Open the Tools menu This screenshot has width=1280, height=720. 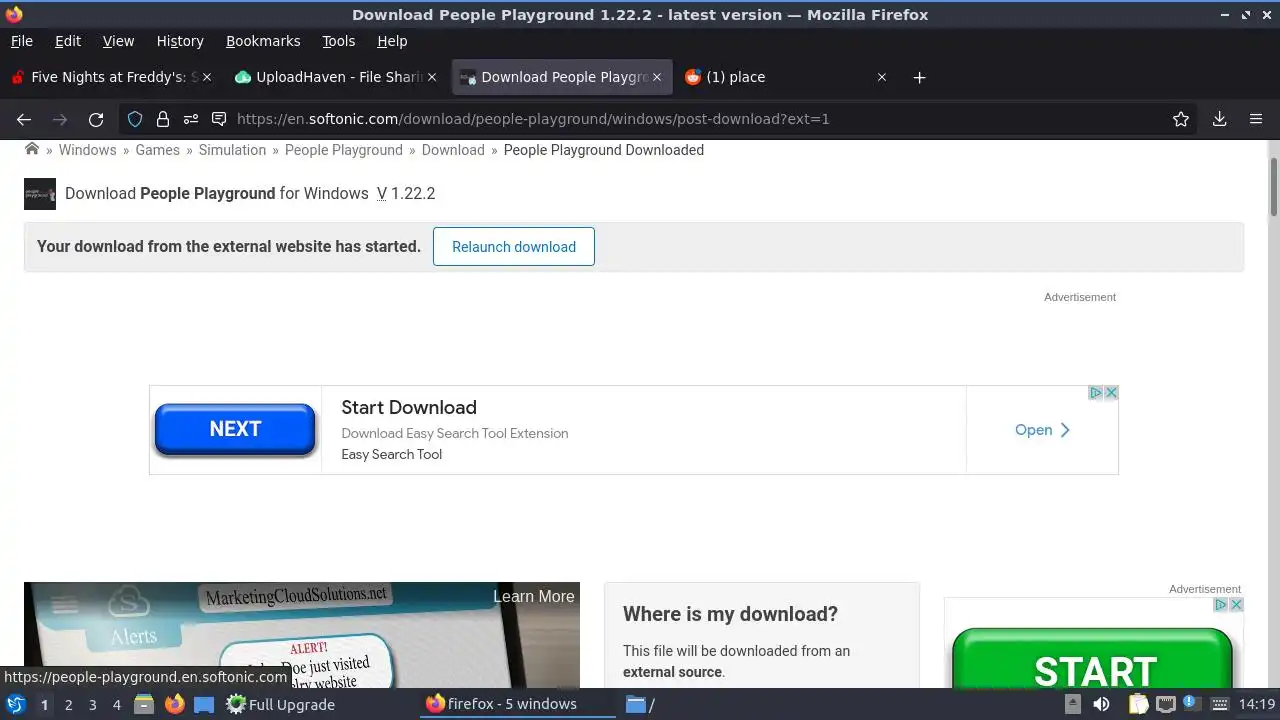[338, 41]
